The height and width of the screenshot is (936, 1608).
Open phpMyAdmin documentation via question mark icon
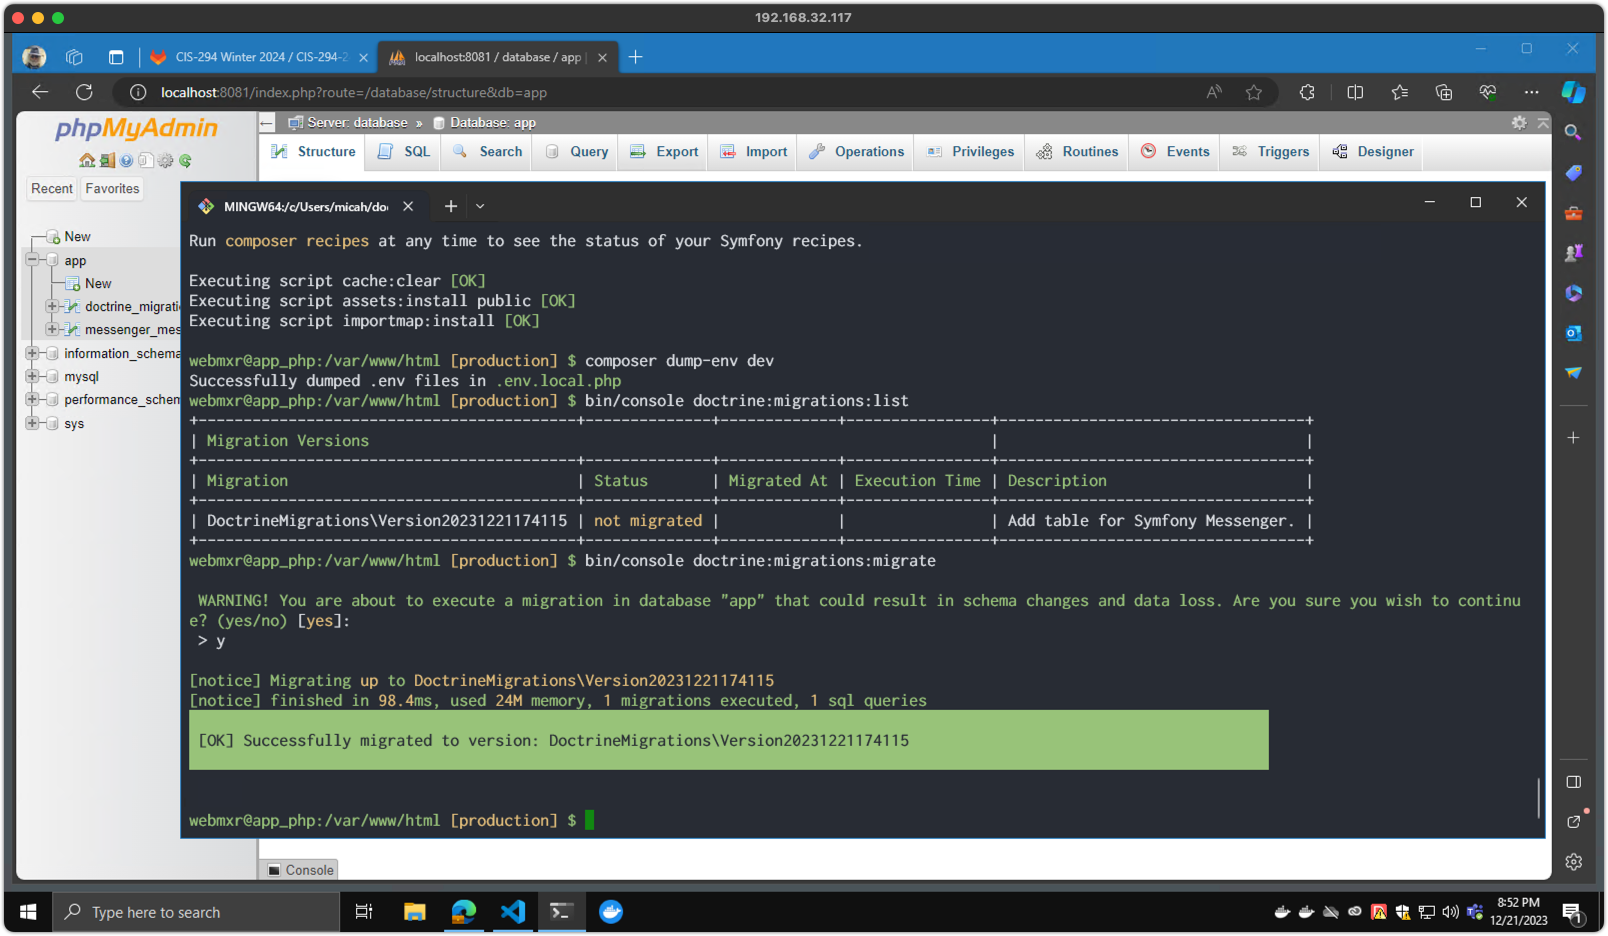126,160
